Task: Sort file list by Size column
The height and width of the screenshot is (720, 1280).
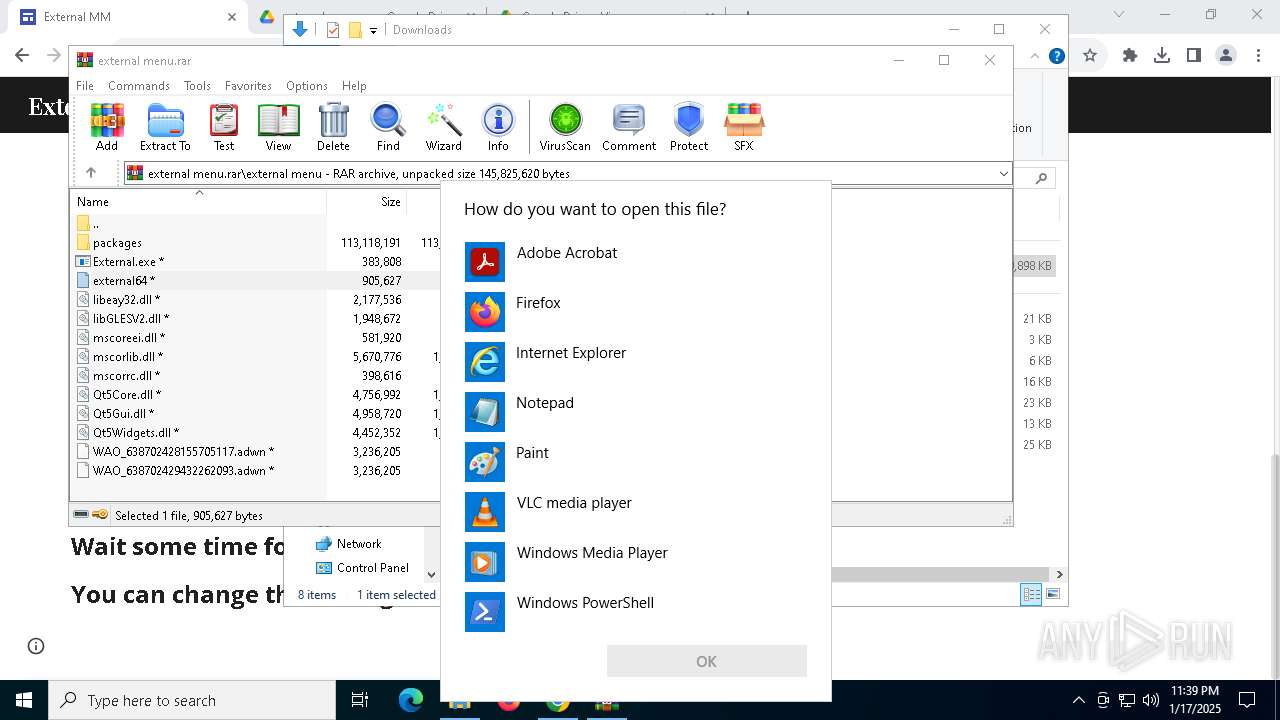Action: (366, 201)
